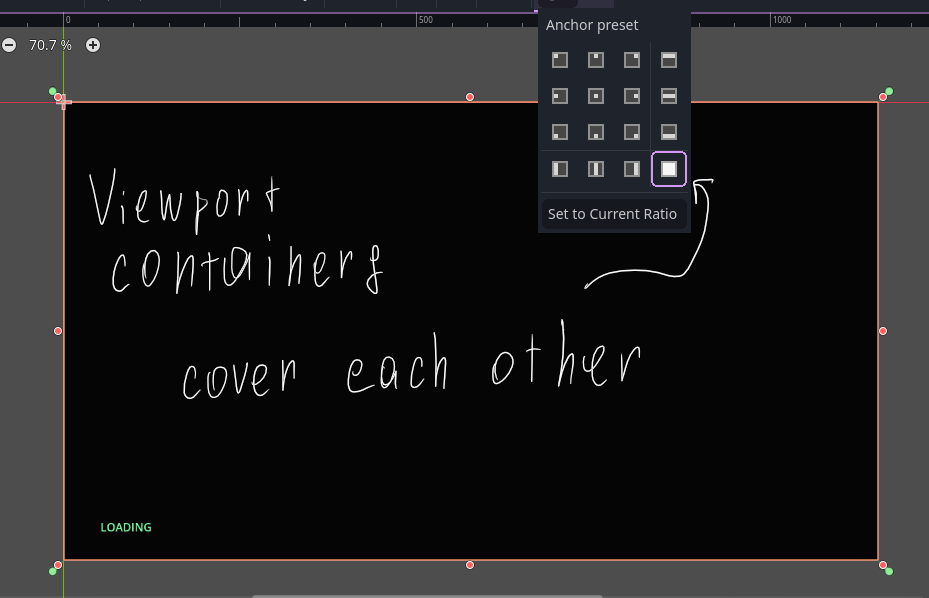
Task: Click the left-middle resize handle
Action: (x=58, y=331)
